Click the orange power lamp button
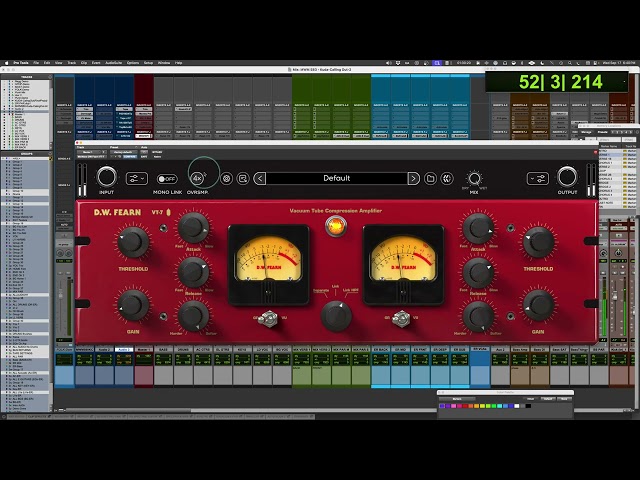 click(x=336, y=226)
